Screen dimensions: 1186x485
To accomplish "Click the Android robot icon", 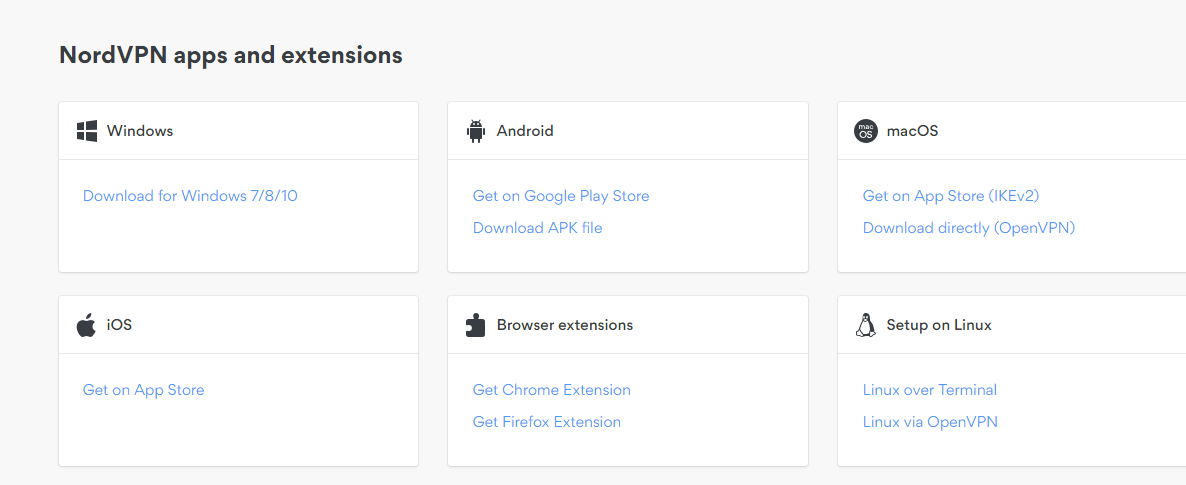I will (x=476, y=131).
